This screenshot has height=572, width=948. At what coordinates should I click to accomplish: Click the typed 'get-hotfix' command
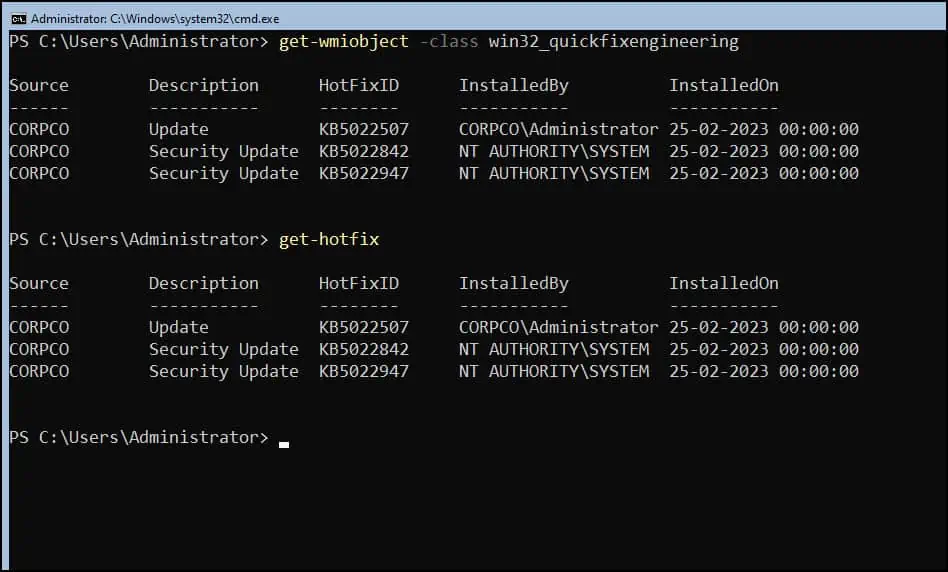coord(329,239)
